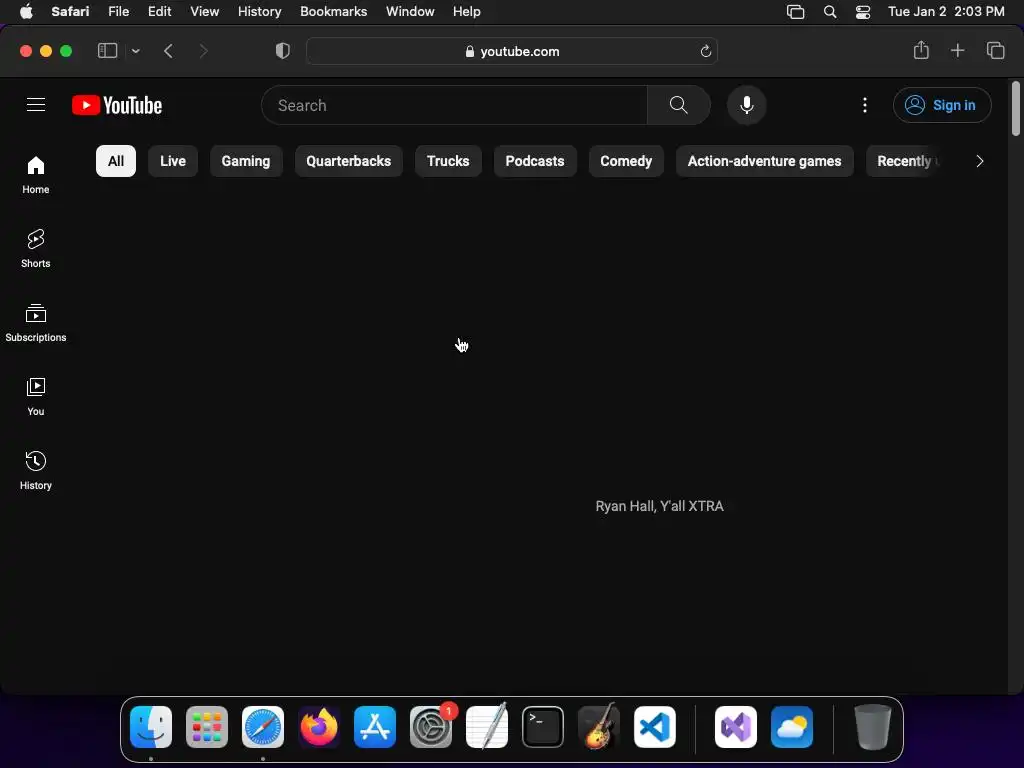Open the Trash in the Dock
1024x768 pixels.
point(872,727)
